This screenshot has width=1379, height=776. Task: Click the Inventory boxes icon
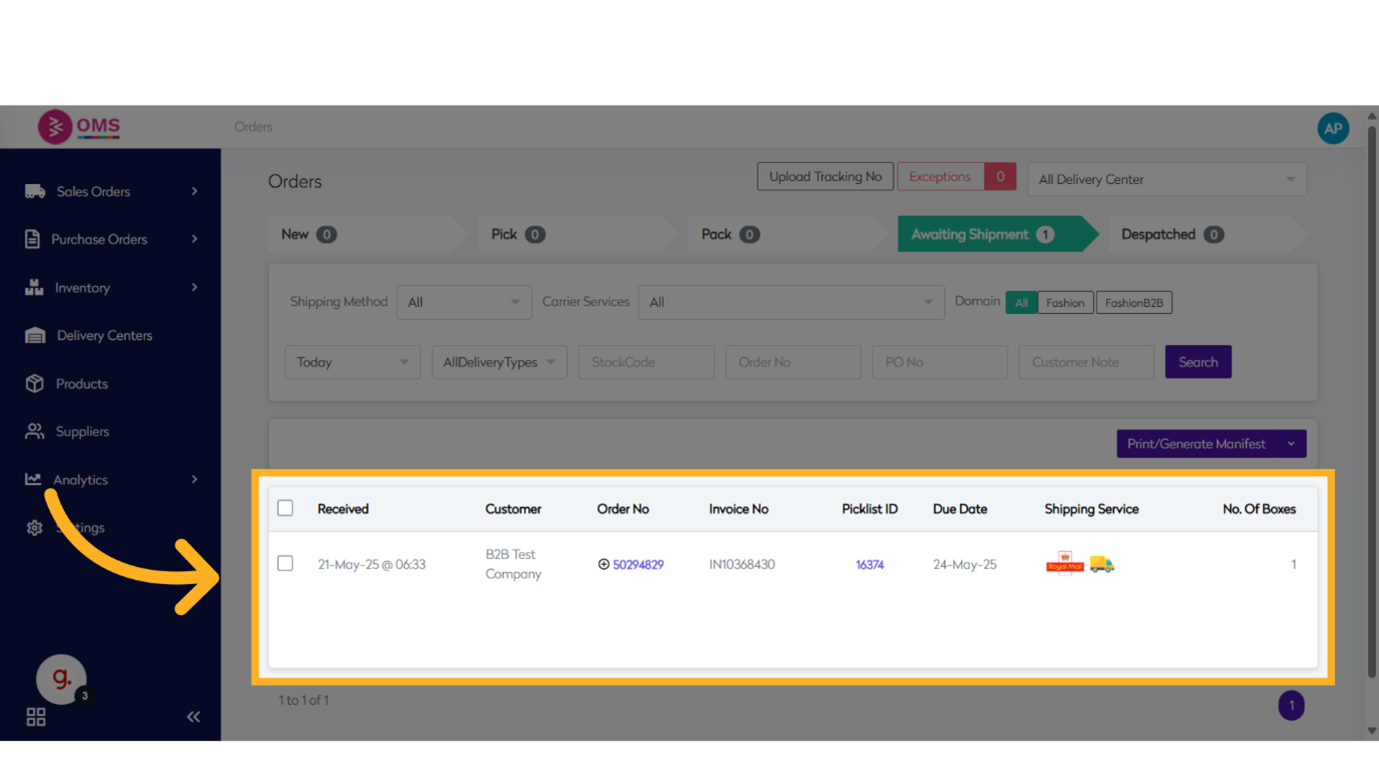click(x=34, y=287)
